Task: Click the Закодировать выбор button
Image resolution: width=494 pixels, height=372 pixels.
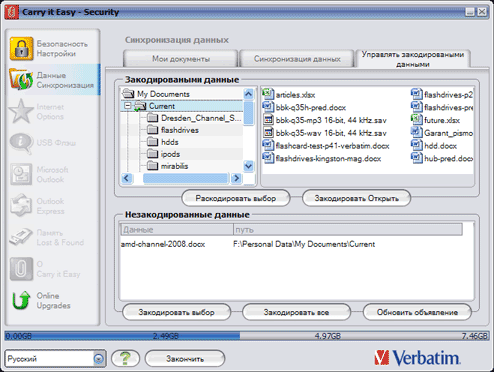Action: click(x=176, y=312)
